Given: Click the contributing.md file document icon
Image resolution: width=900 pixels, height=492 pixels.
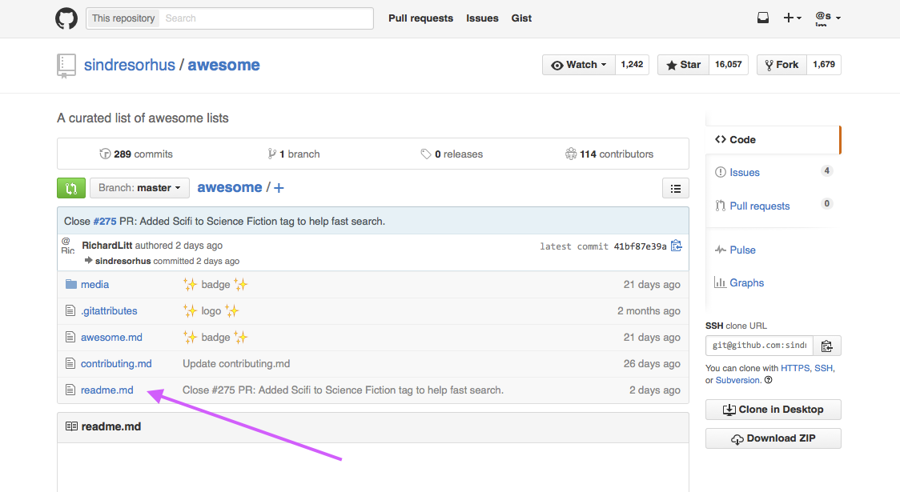Looking at the screenshot, I should click(x=70, y=363).
